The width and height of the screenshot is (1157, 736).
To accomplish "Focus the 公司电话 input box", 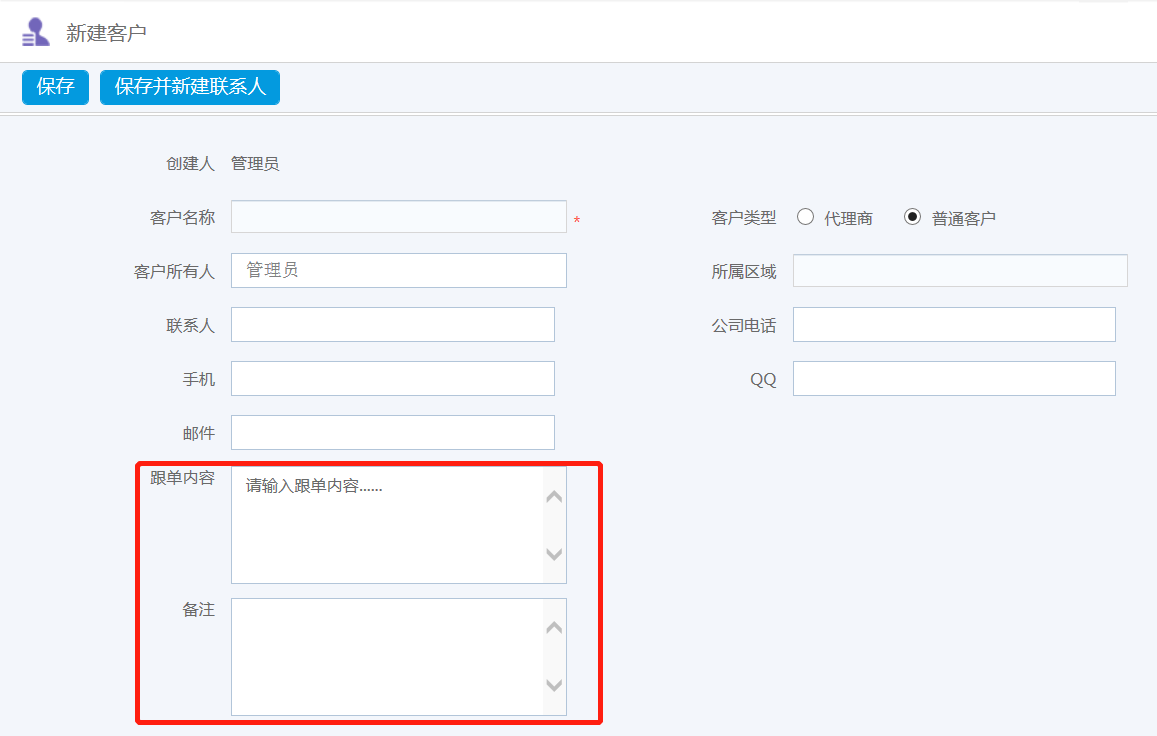I will [x=953, y=324].
